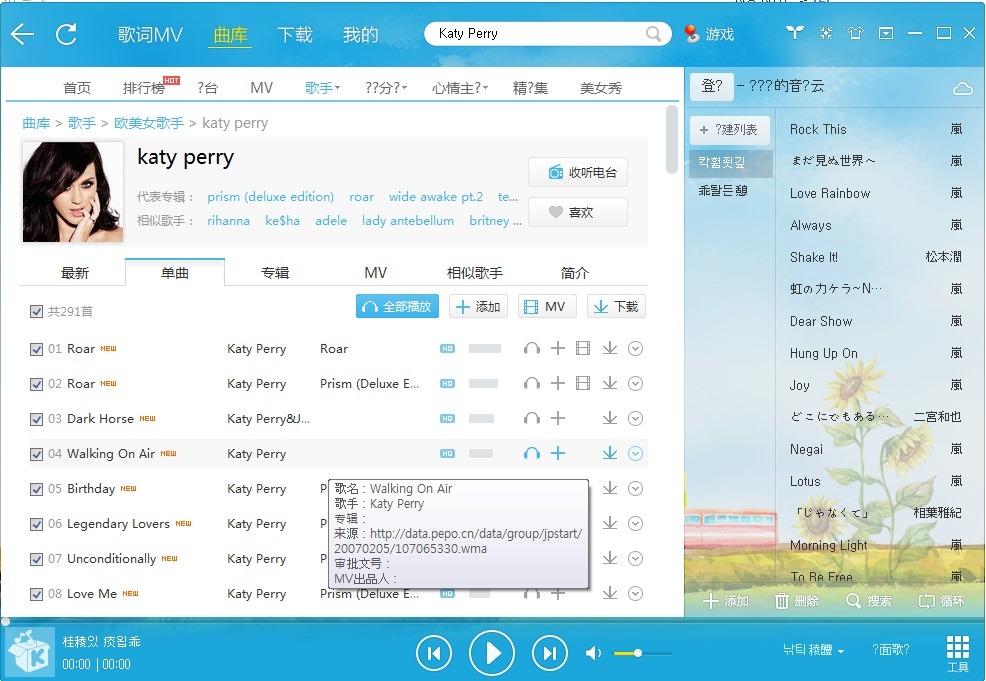Click the 喜欢 like button
The image size is (986, 681).
pos(578,212)
